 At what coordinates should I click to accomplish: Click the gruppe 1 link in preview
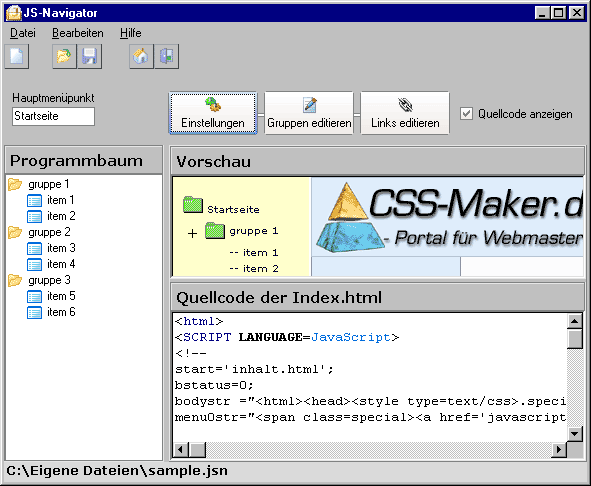[254, 231]
